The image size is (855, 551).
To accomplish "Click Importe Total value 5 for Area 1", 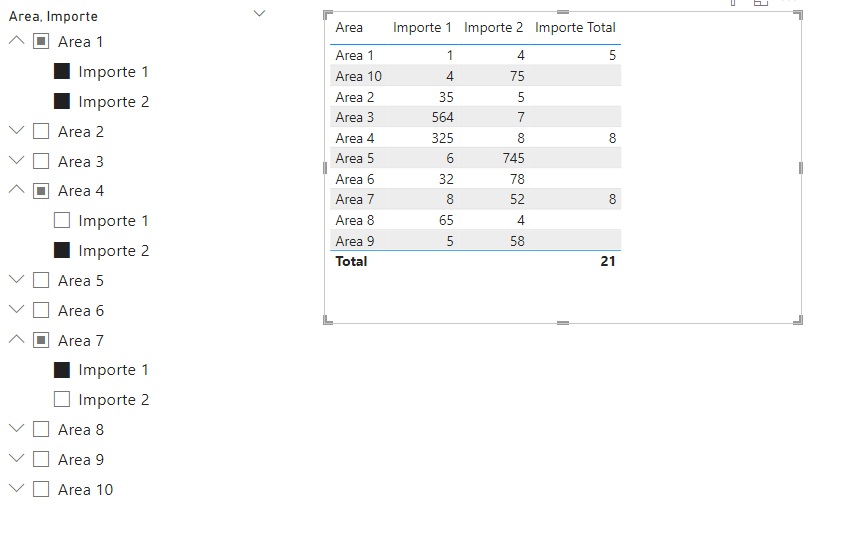I will [612, 55].
